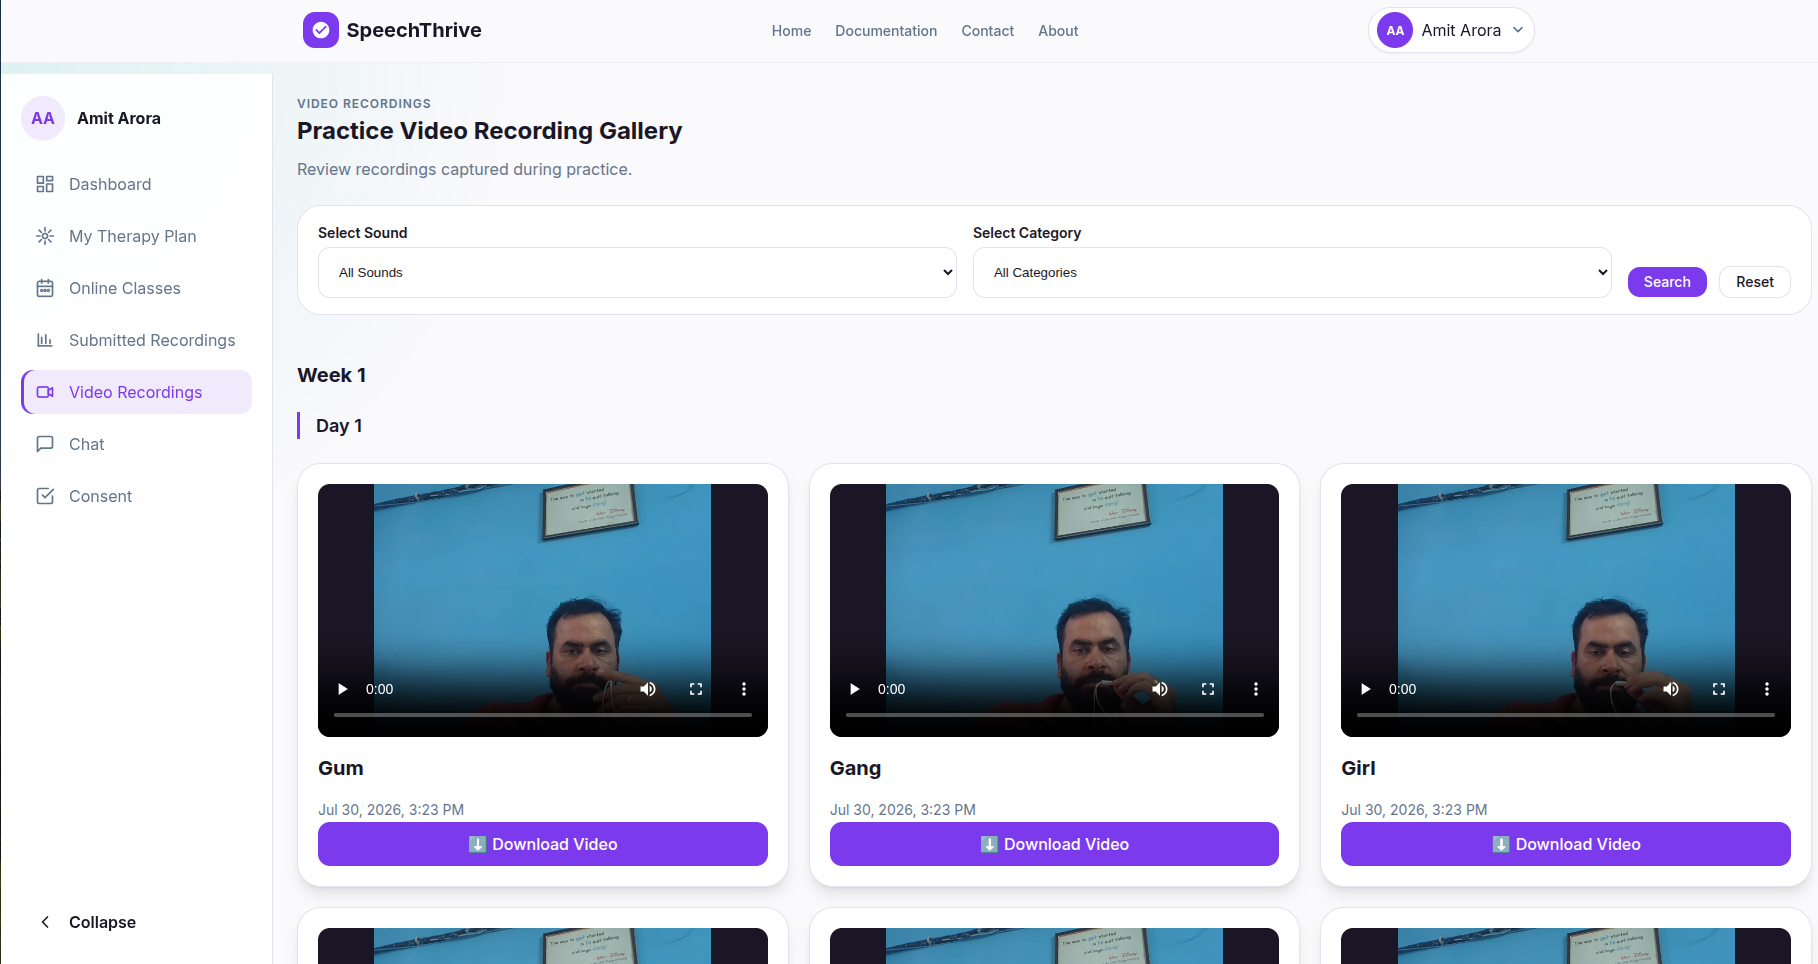Download the Girl video
Screen dimensions: 1818x964
(x=1566, y=844)
